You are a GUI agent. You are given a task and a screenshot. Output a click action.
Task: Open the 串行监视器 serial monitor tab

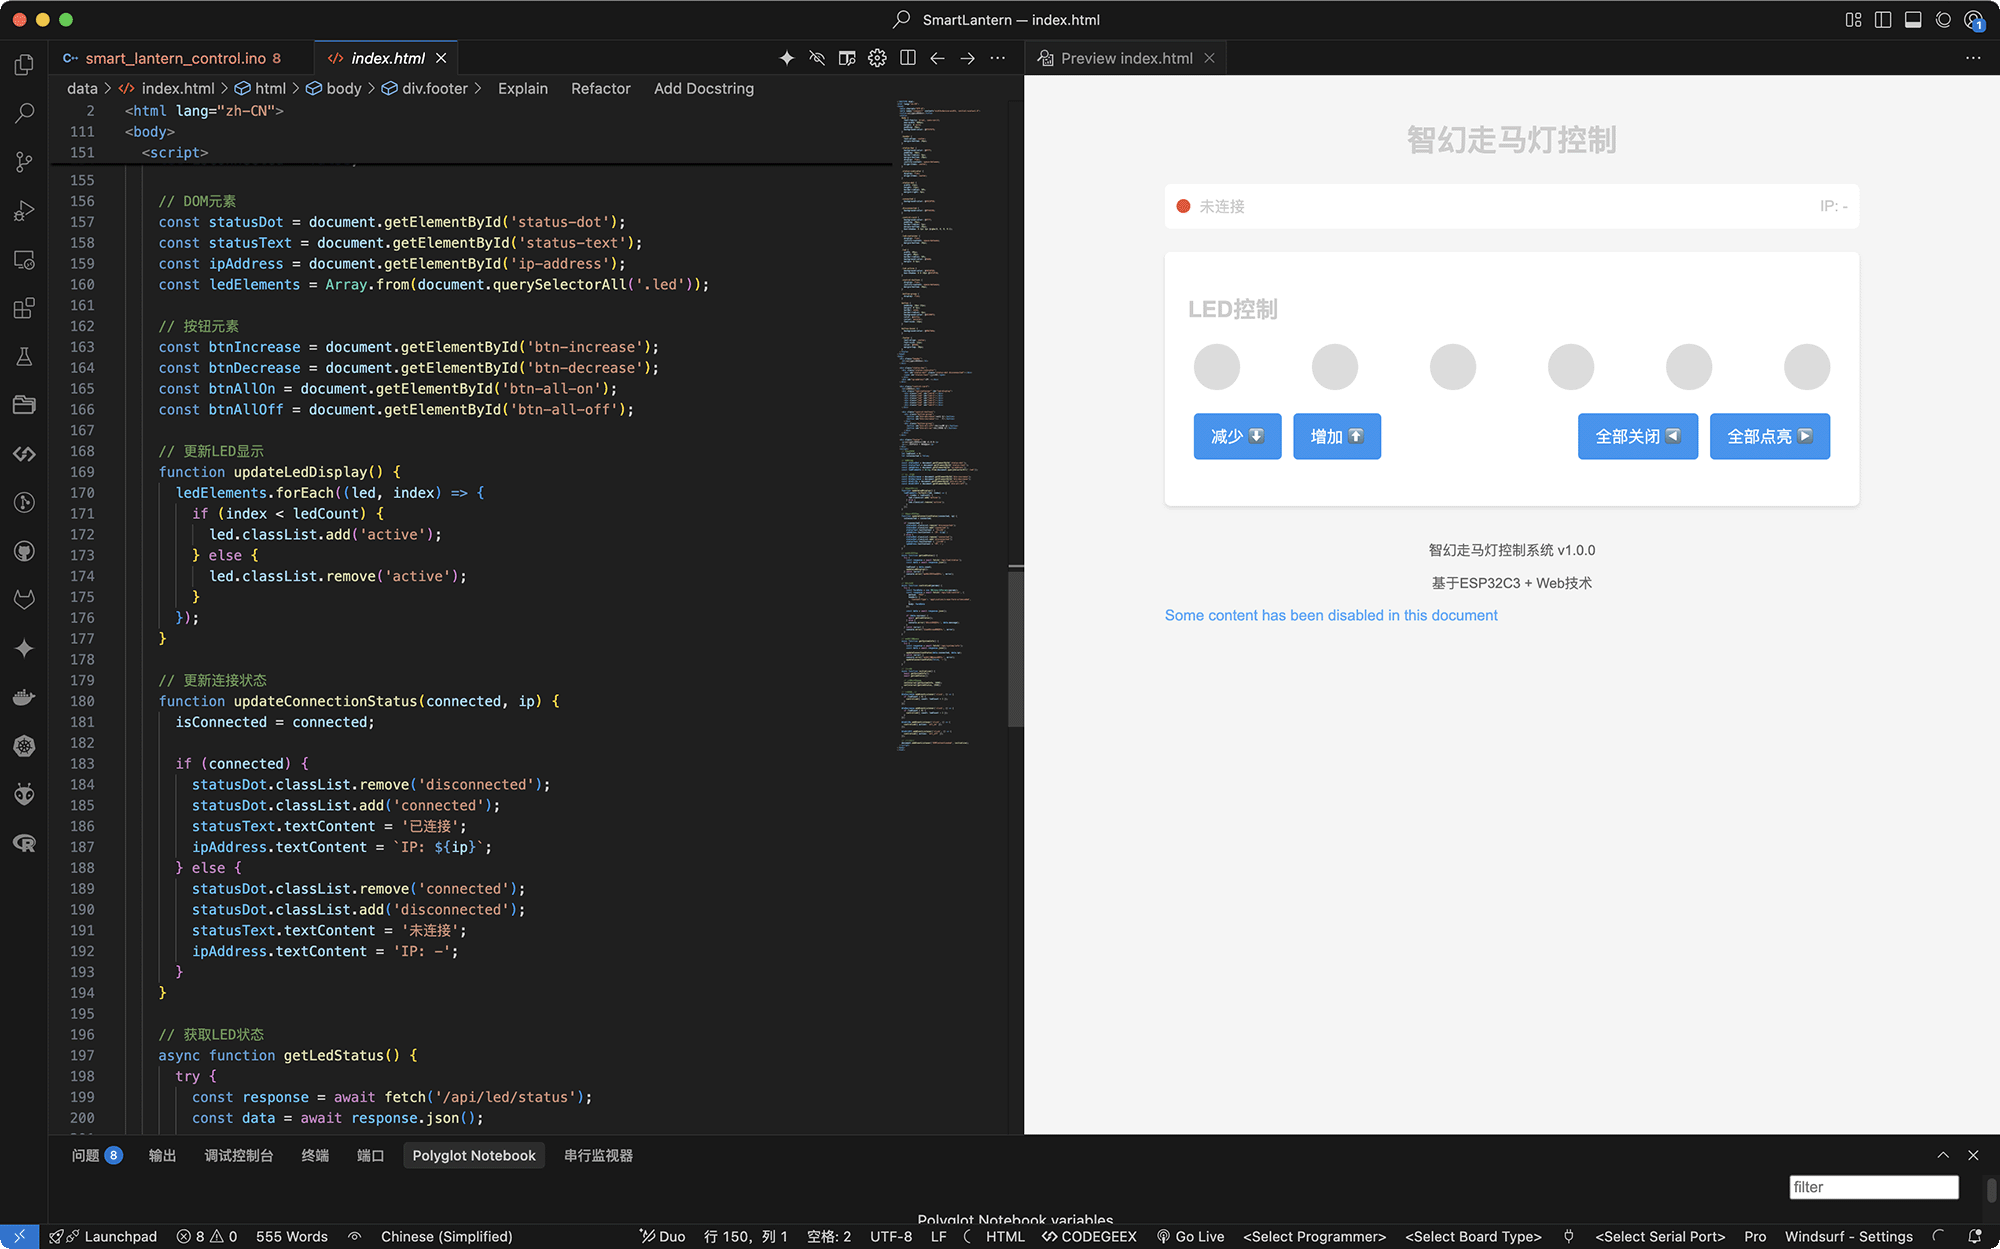598,1155
